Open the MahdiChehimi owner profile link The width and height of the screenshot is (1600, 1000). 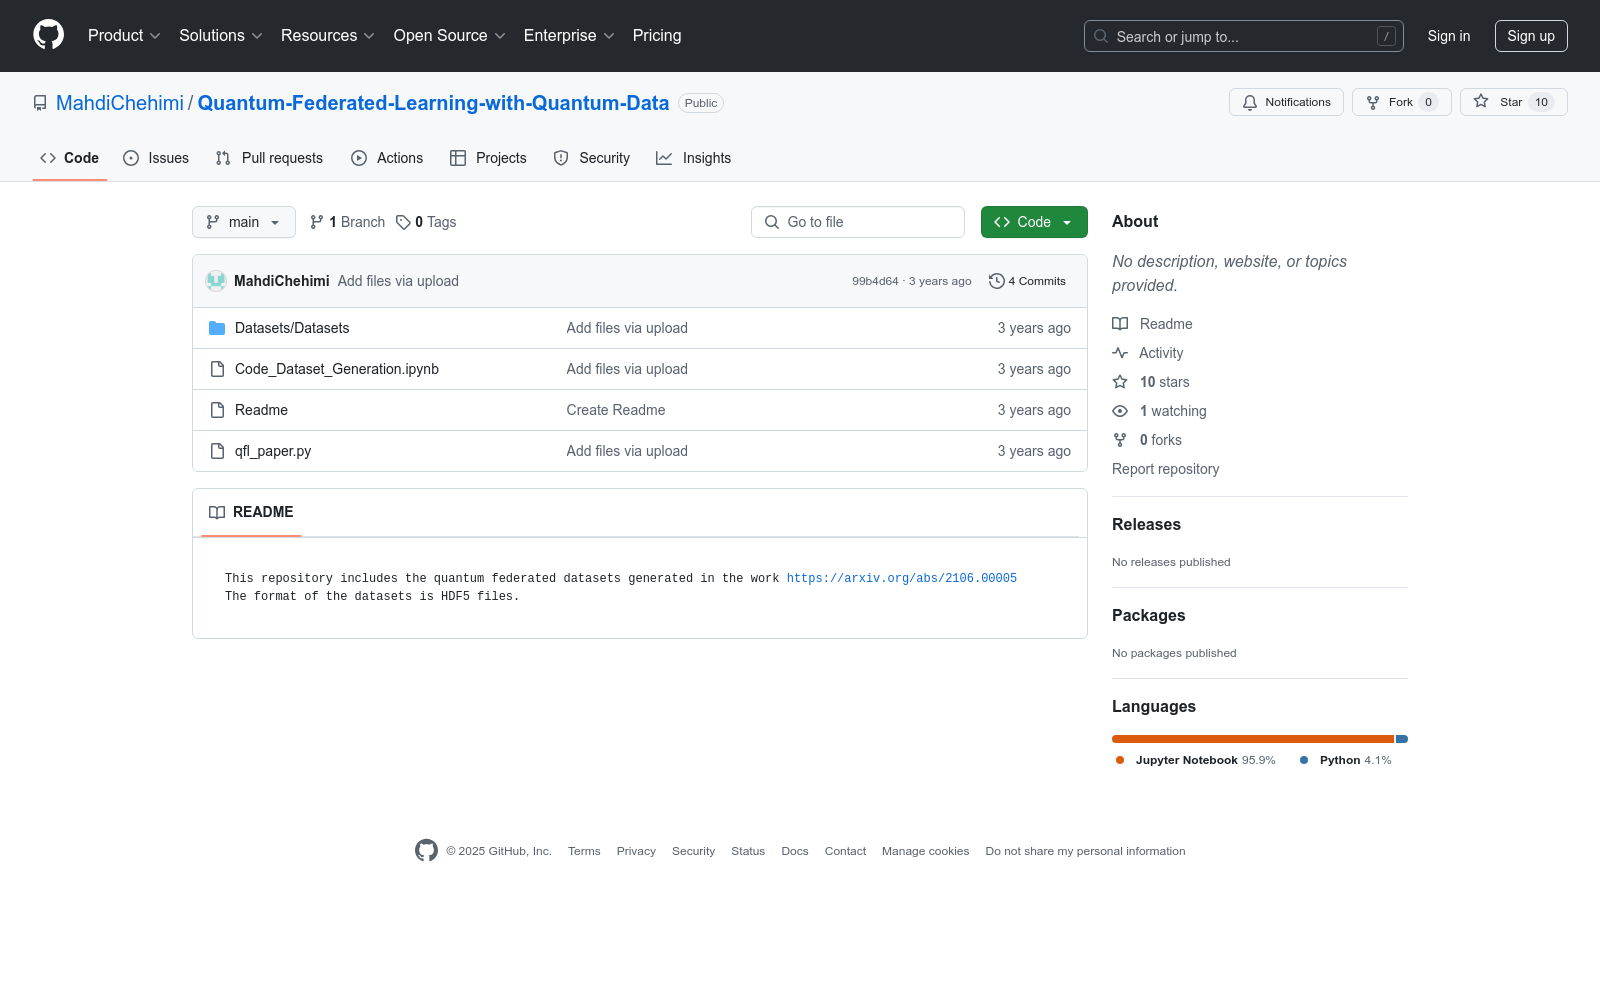click(120, 103)
